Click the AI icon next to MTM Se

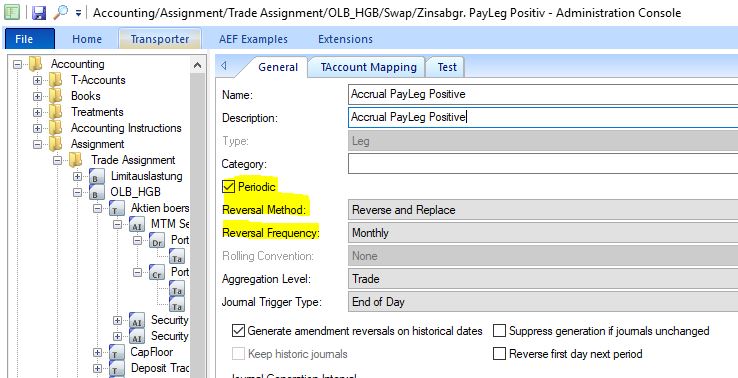pyautogui.click(x=136, y=225)
